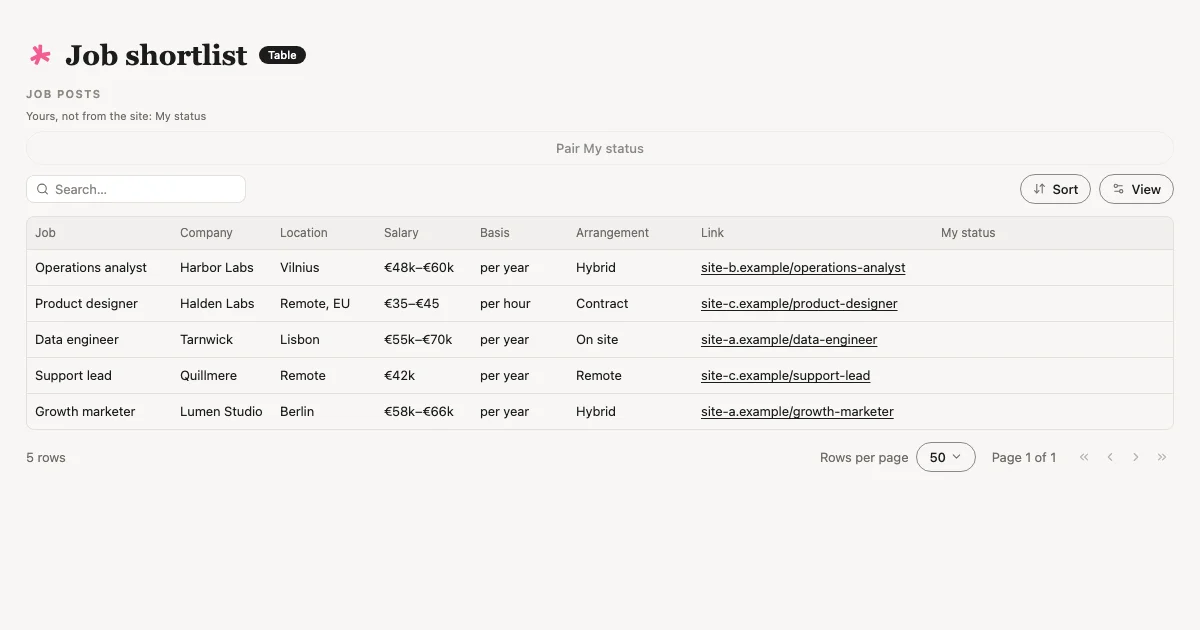Click the Lumen Studio company cell
Image resolution: width=1200 pixels, height=630 pixels.
(x=221, y=411)
